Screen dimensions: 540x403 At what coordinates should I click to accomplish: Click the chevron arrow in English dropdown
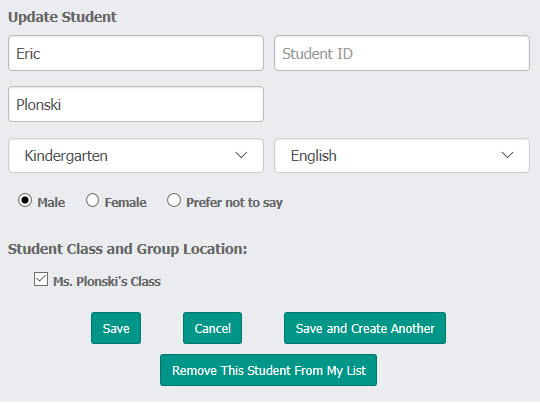[507, 155]
